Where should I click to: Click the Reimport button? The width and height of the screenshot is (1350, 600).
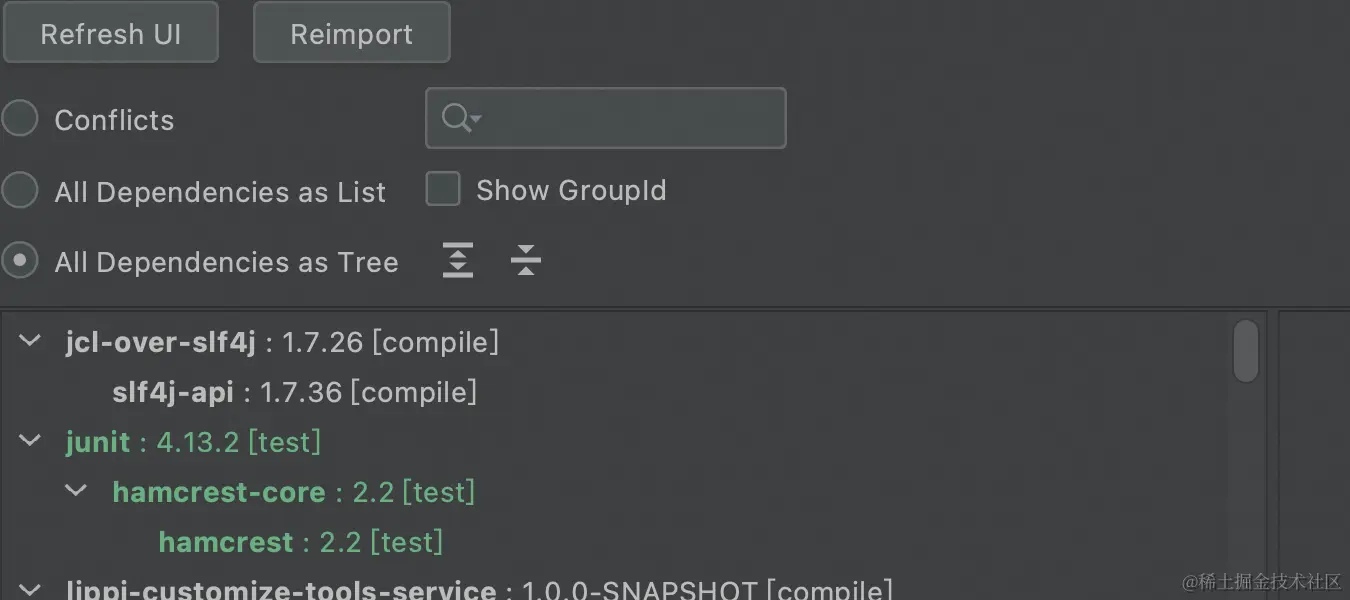[351, 33]
